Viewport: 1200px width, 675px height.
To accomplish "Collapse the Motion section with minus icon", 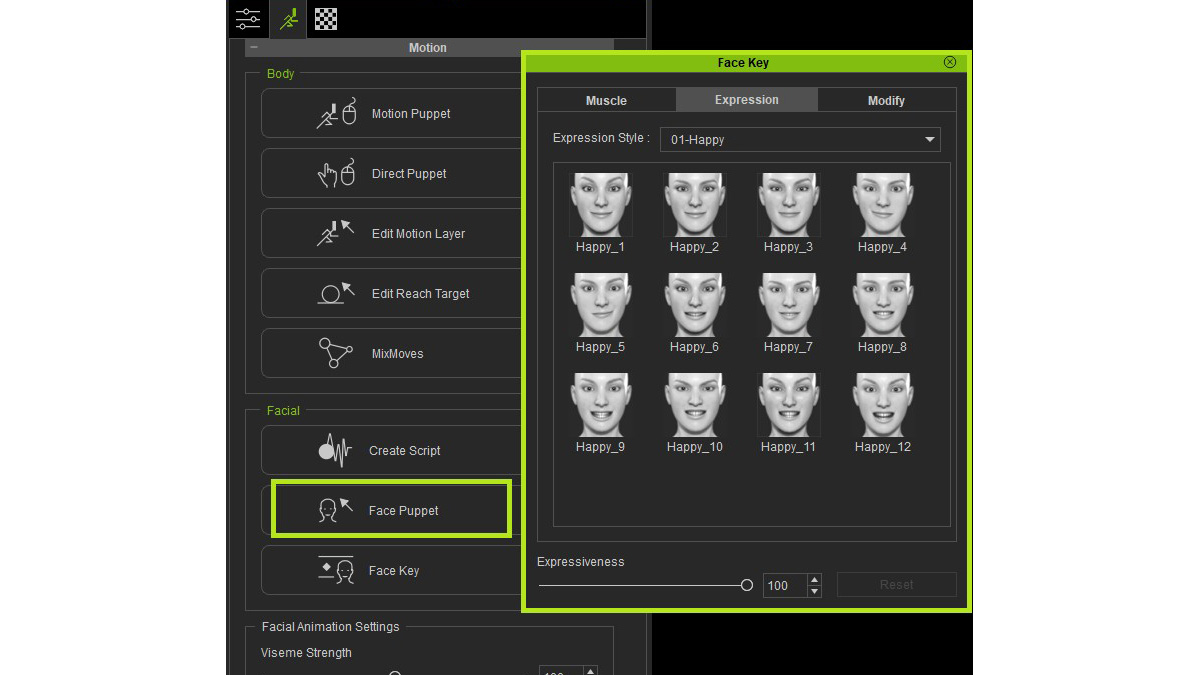I will click(x=253, y=47).
